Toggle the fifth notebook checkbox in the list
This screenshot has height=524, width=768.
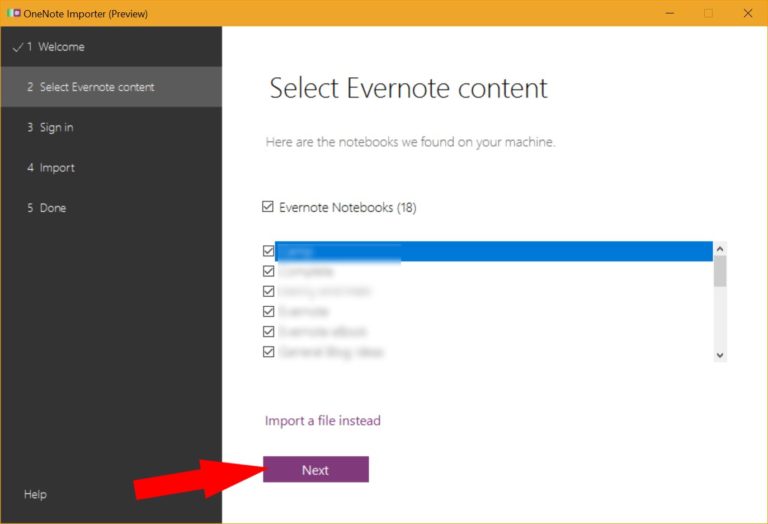268,332
